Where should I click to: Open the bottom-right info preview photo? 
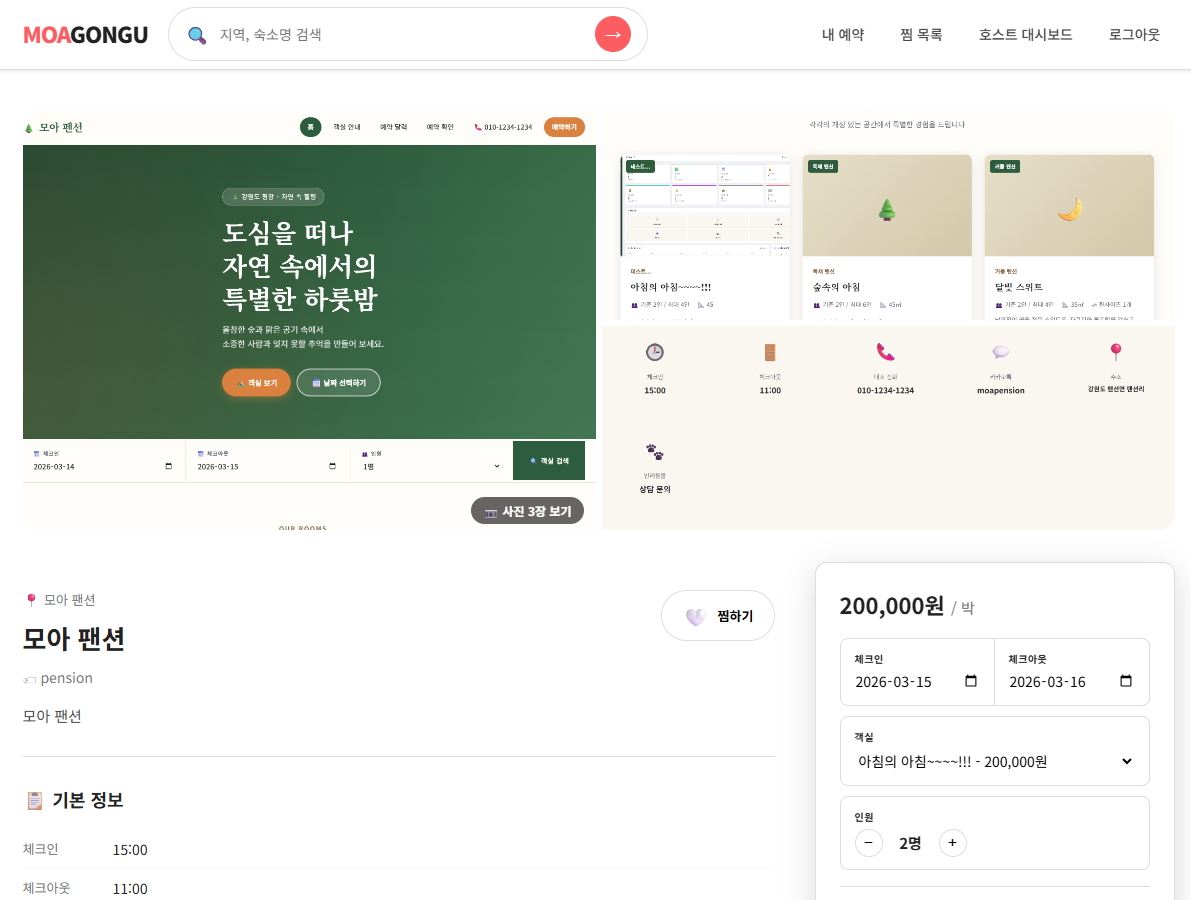(887, 427)
